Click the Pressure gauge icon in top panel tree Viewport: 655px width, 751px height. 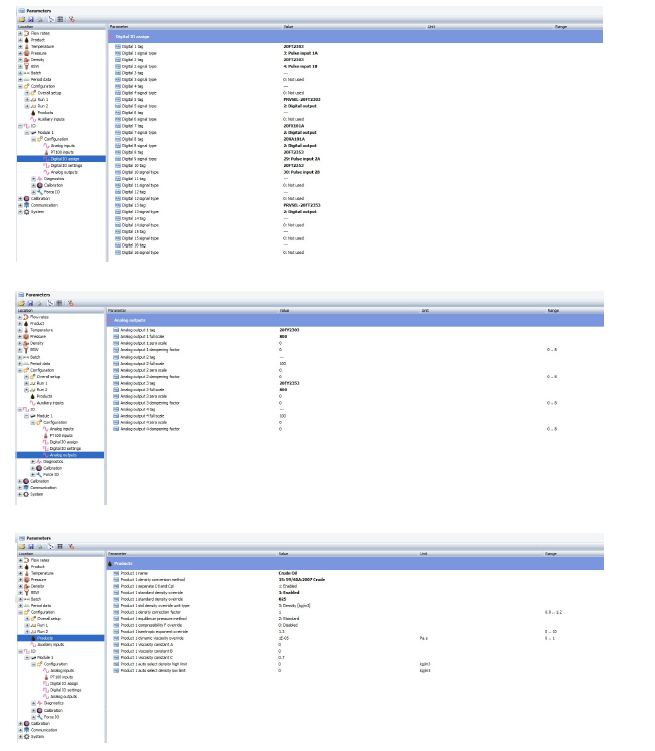tap(27, 53)
